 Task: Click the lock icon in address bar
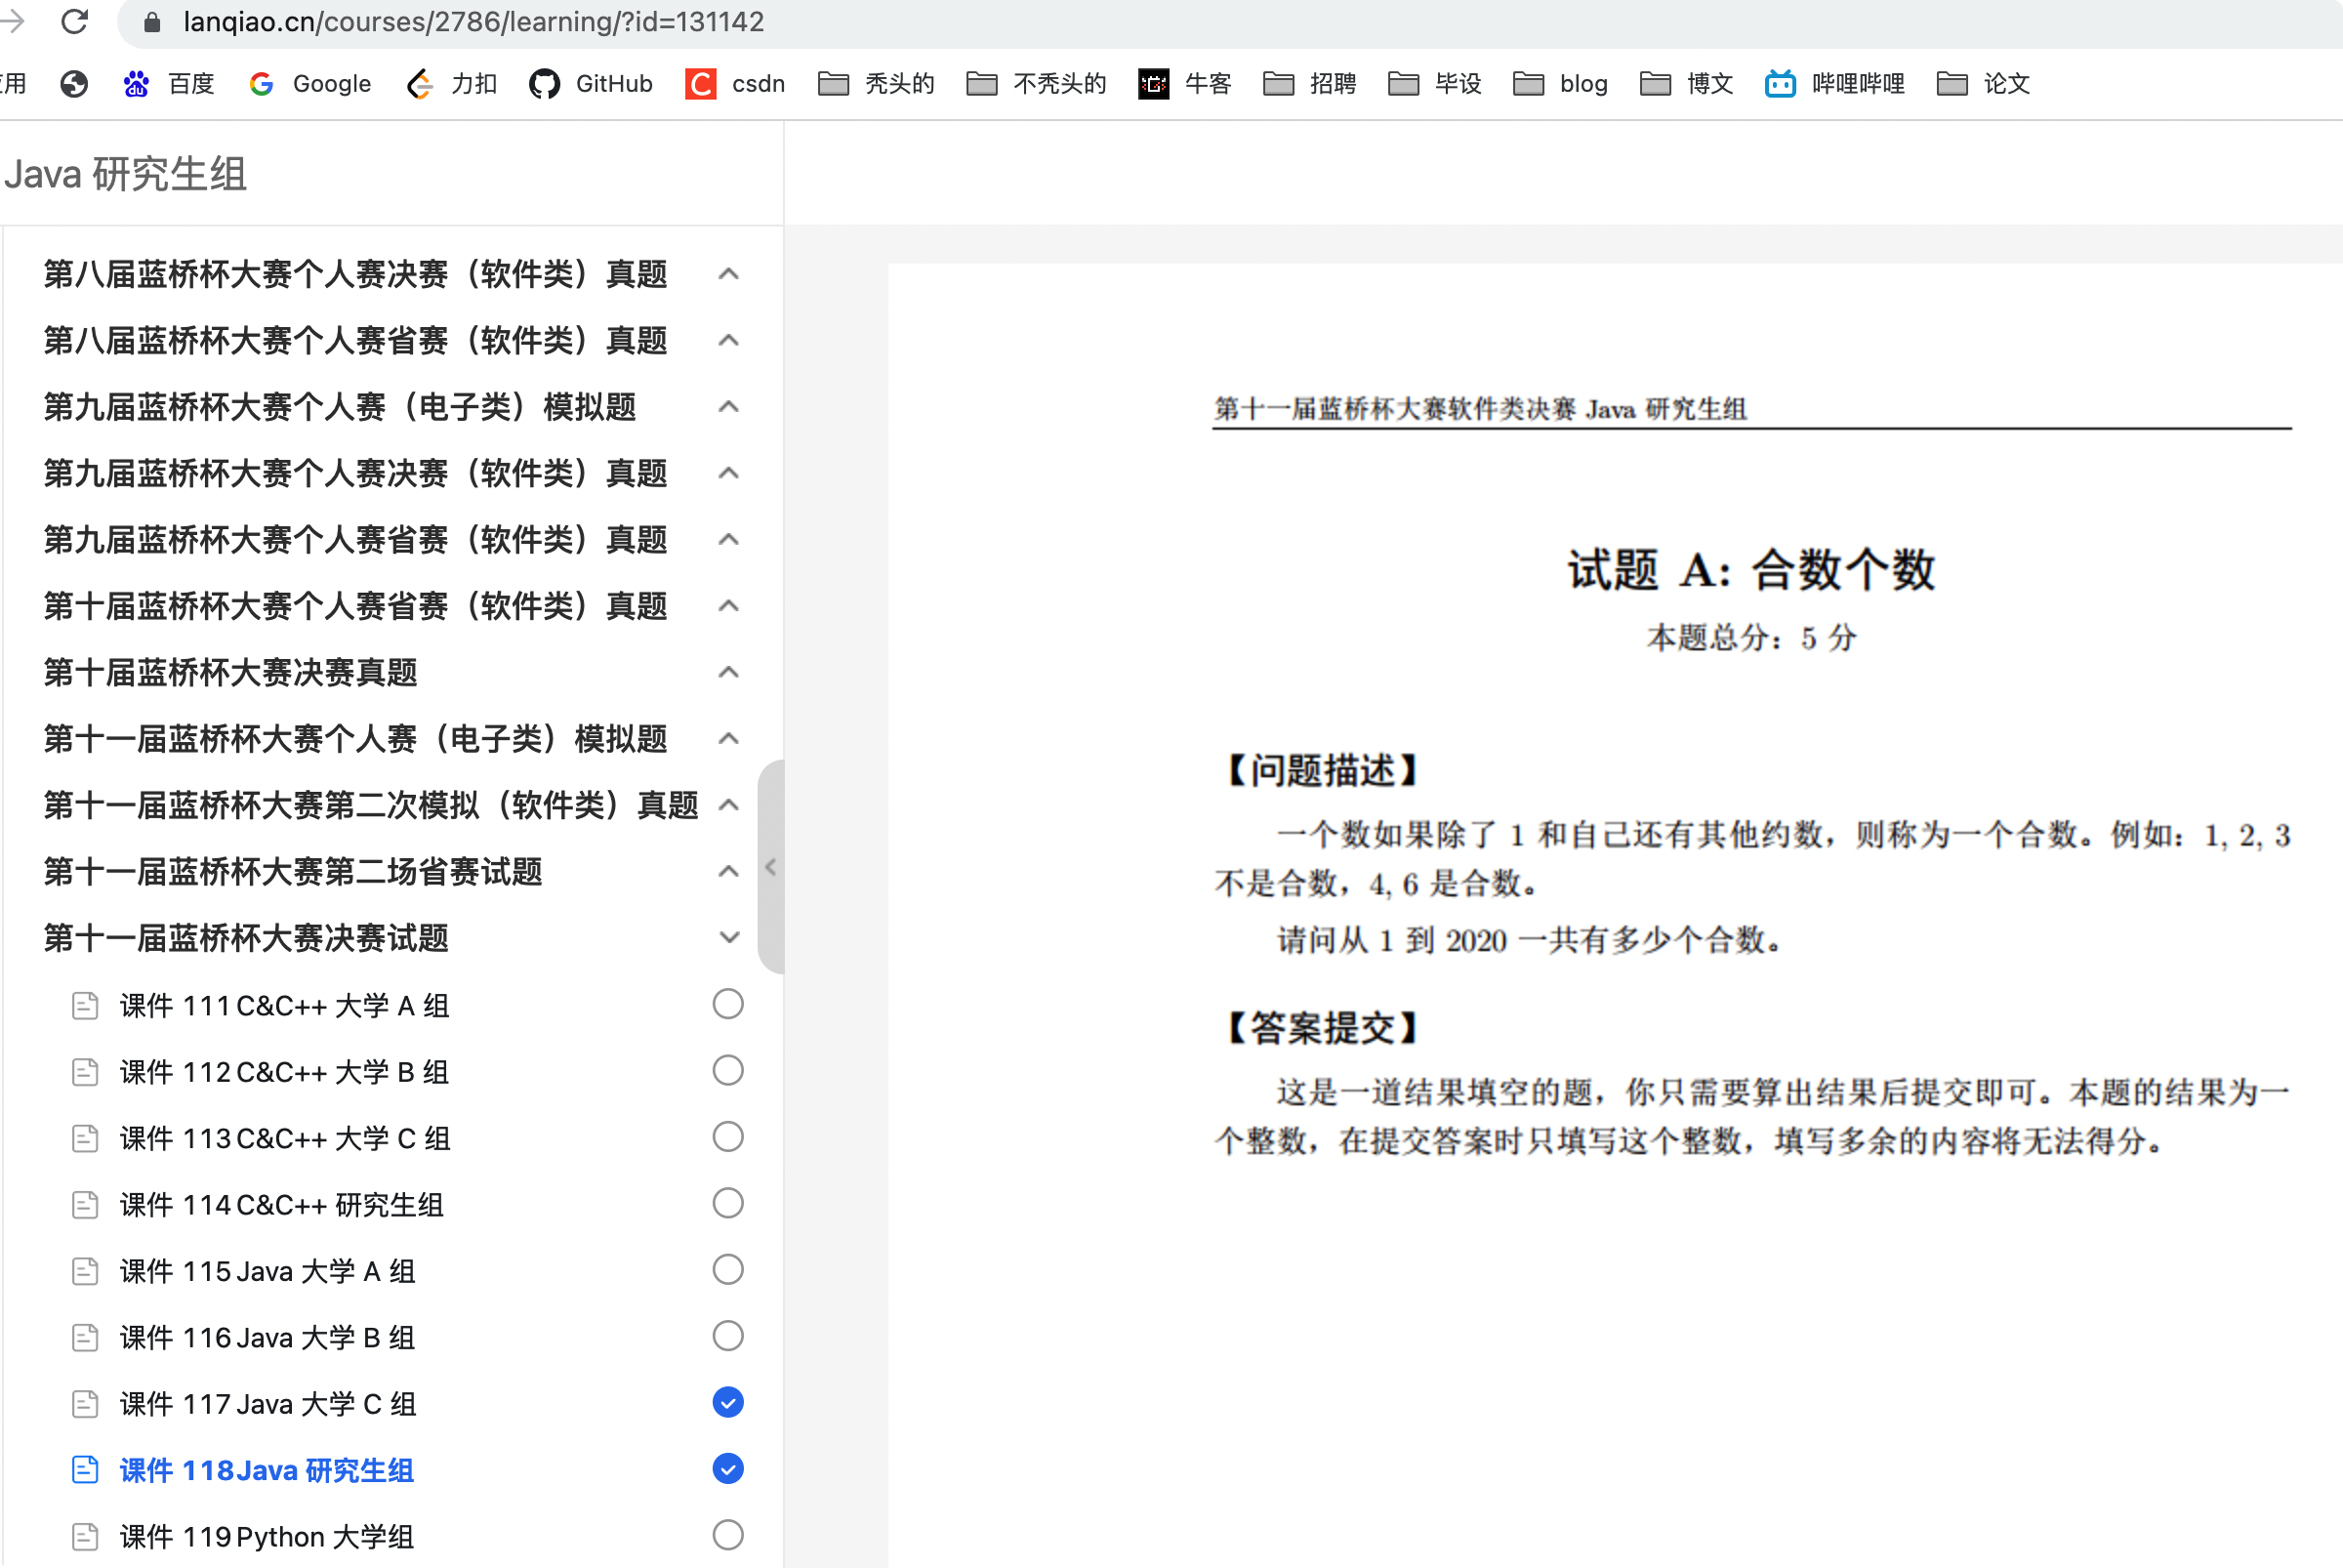152,22
